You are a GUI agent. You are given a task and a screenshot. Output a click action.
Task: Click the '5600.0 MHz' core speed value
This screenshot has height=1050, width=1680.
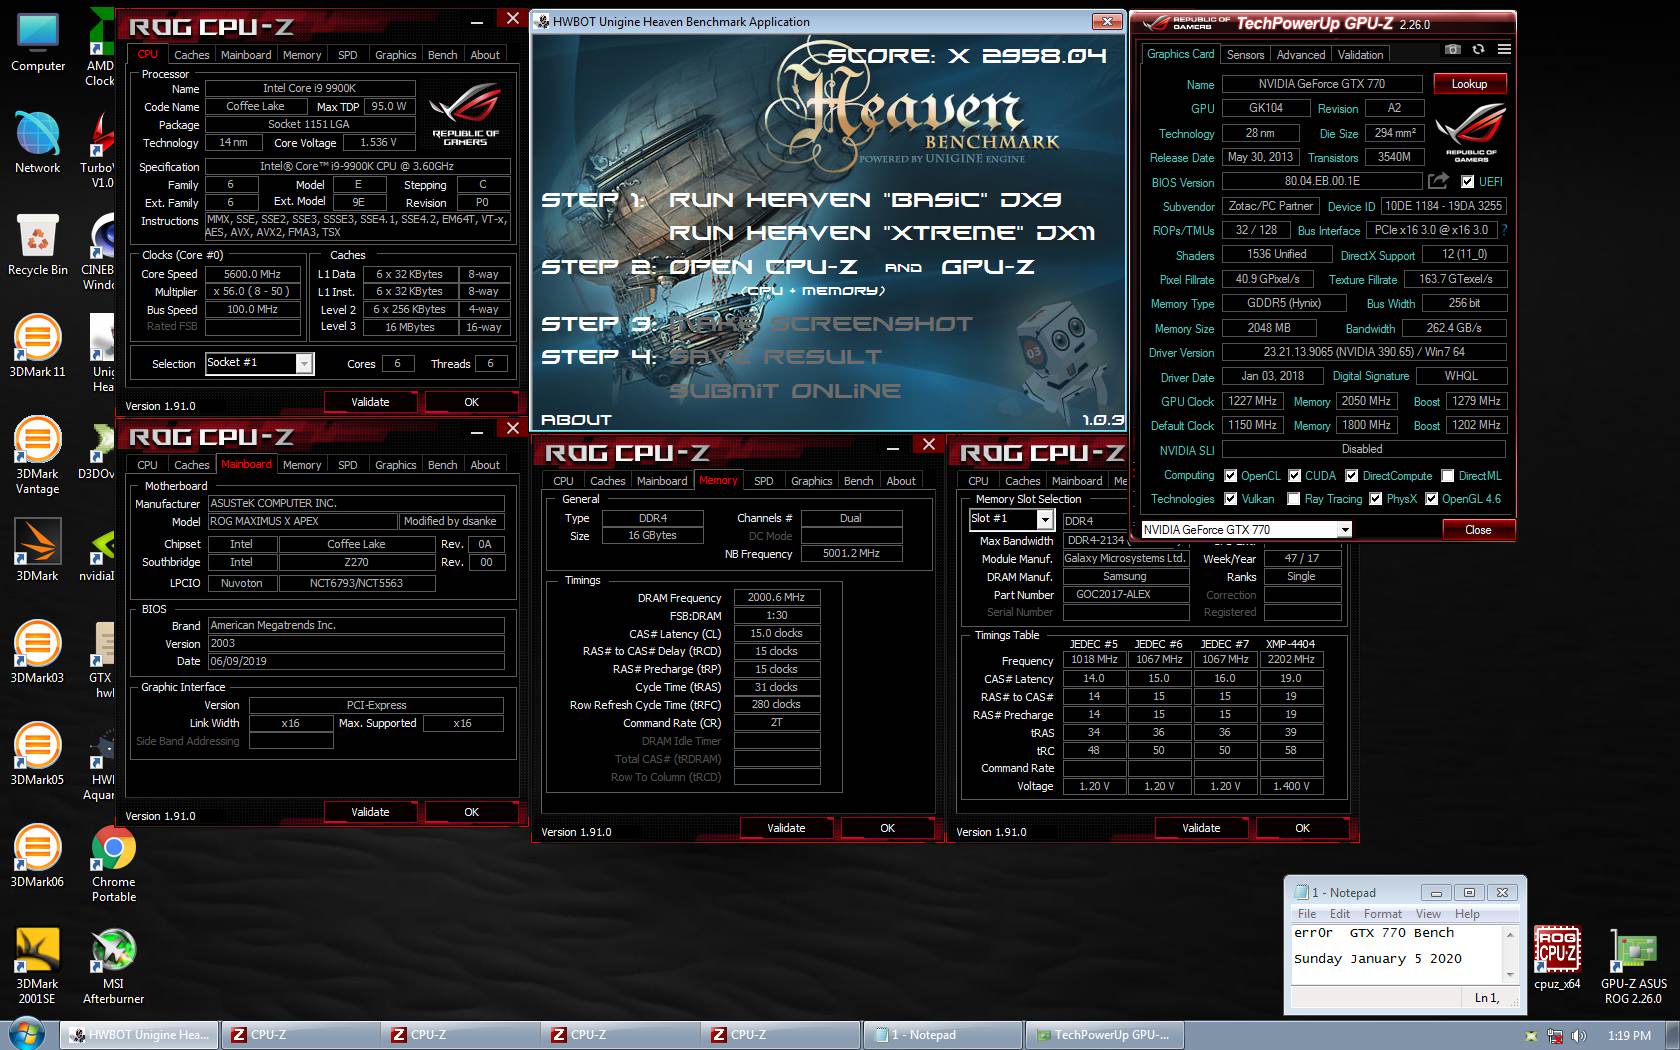click(252, 274)
